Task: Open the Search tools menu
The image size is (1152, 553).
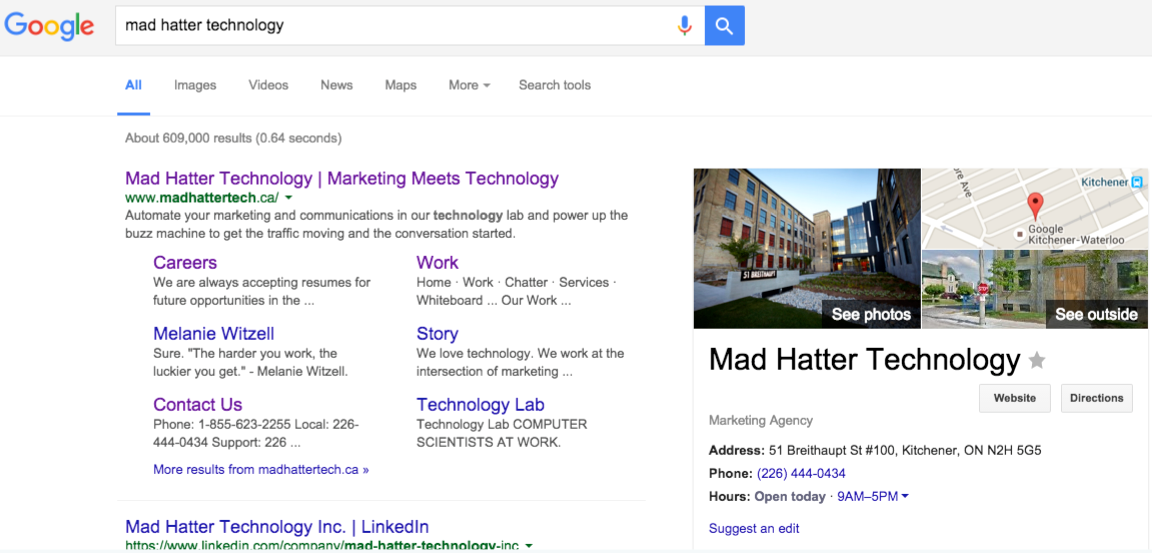Action: click(x=554, y=85)
